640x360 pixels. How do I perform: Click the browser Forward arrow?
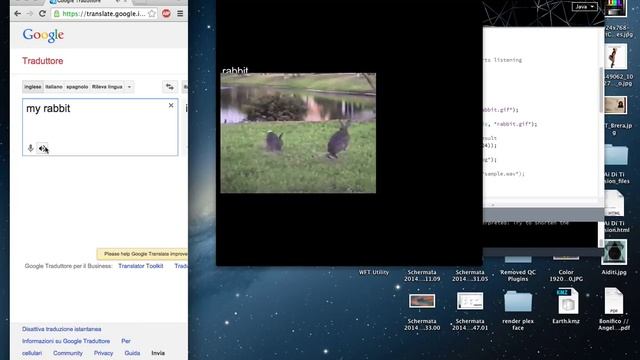pos(30,13)
